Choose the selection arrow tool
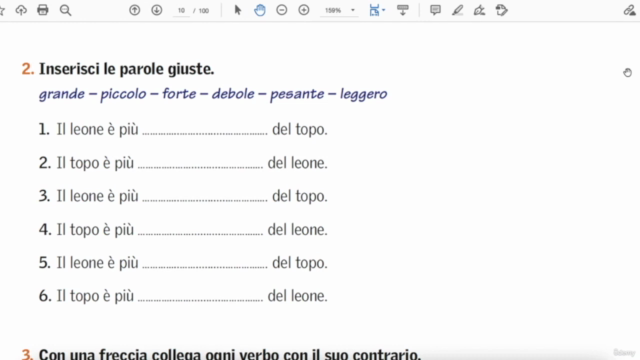 tap(238, 10)
